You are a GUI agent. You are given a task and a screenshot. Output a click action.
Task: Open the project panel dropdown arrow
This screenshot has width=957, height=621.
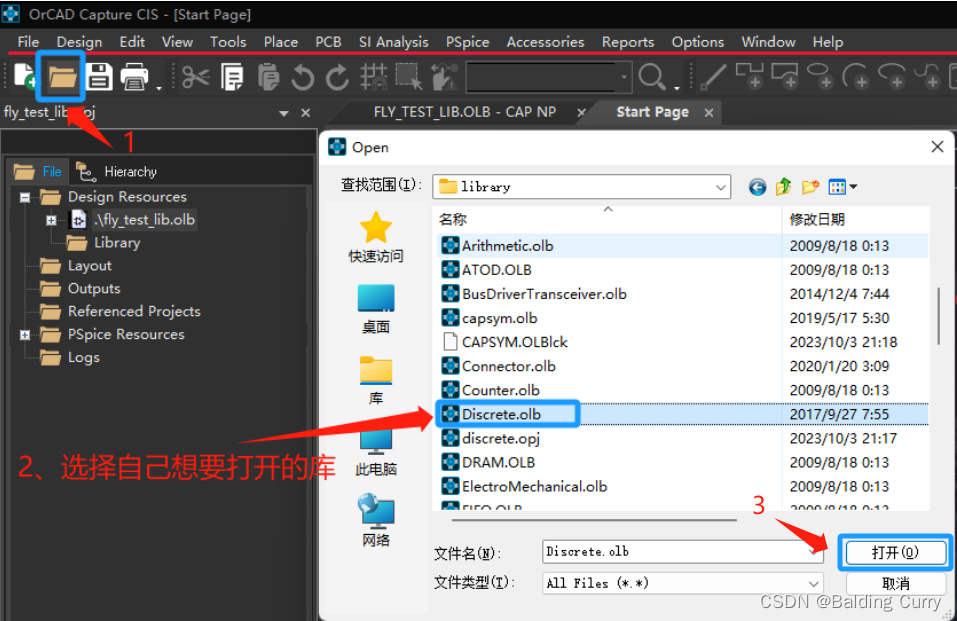283,113
